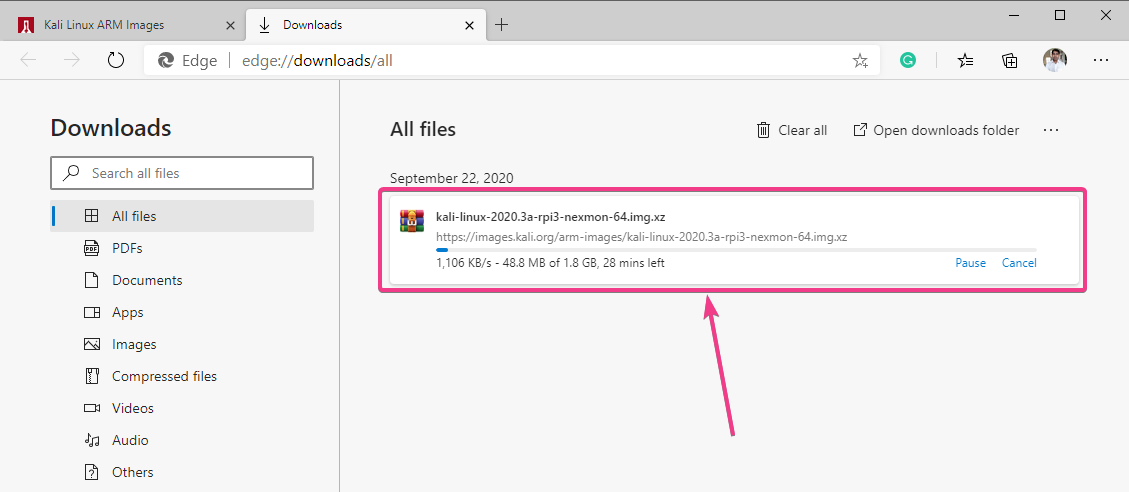Screen dimensions: 1129x492
Task: Filter downloads by Apps
Action: [x=182, y=312]
